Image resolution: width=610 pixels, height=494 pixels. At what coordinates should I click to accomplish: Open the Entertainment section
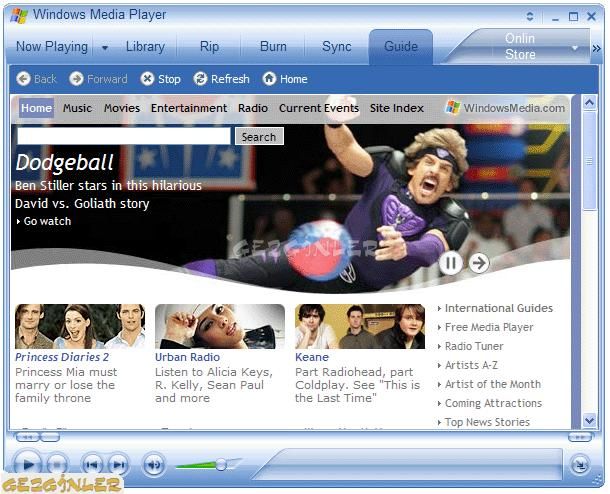[x=189, y=108]
